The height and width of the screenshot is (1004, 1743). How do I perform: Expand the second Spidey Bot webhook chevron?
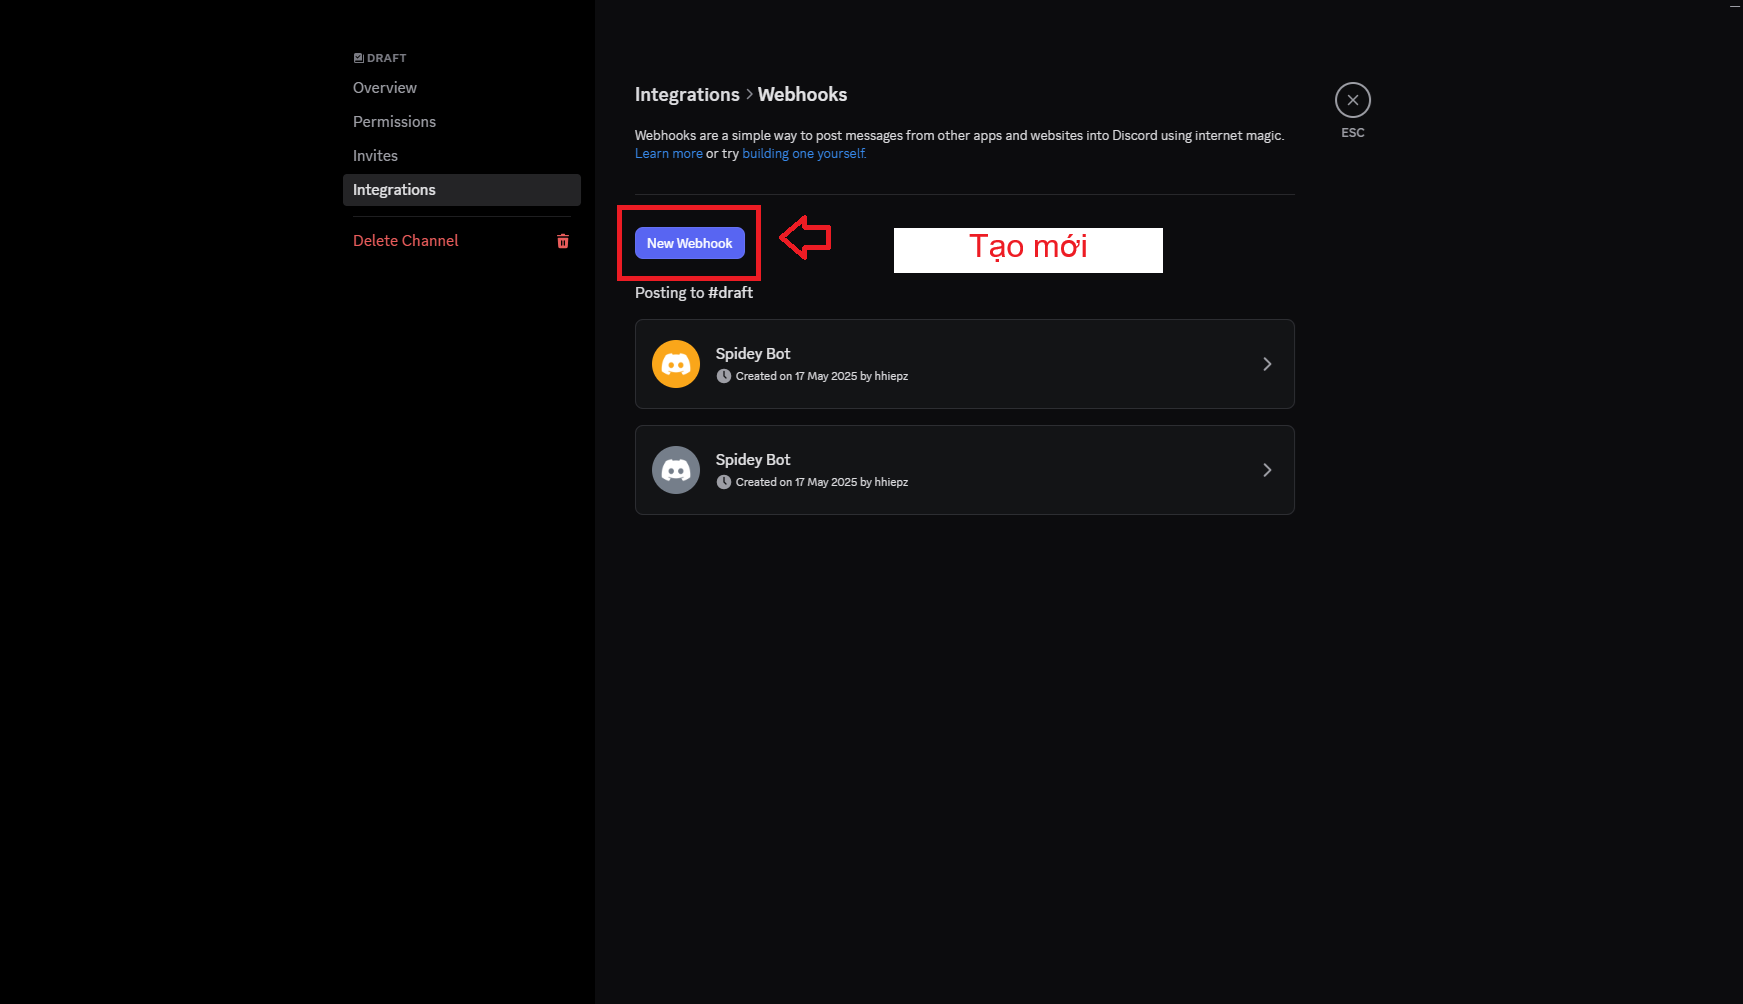1267,470
